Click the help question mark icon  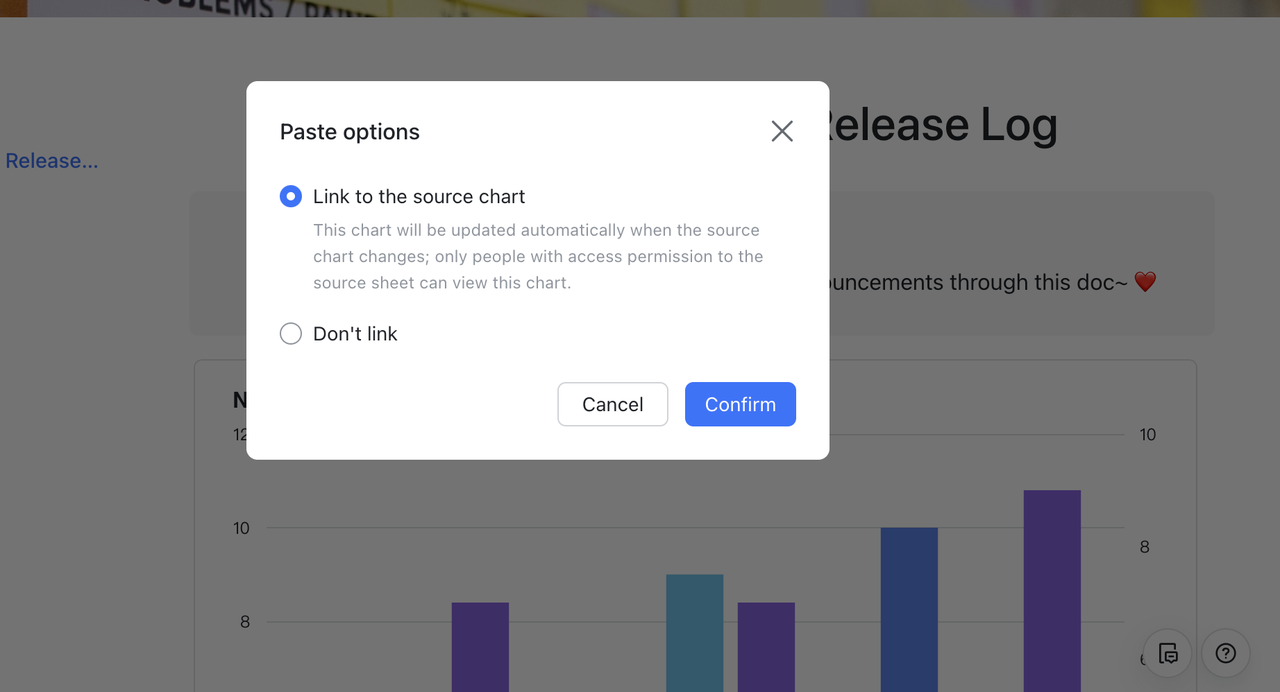coord(1226,653)
